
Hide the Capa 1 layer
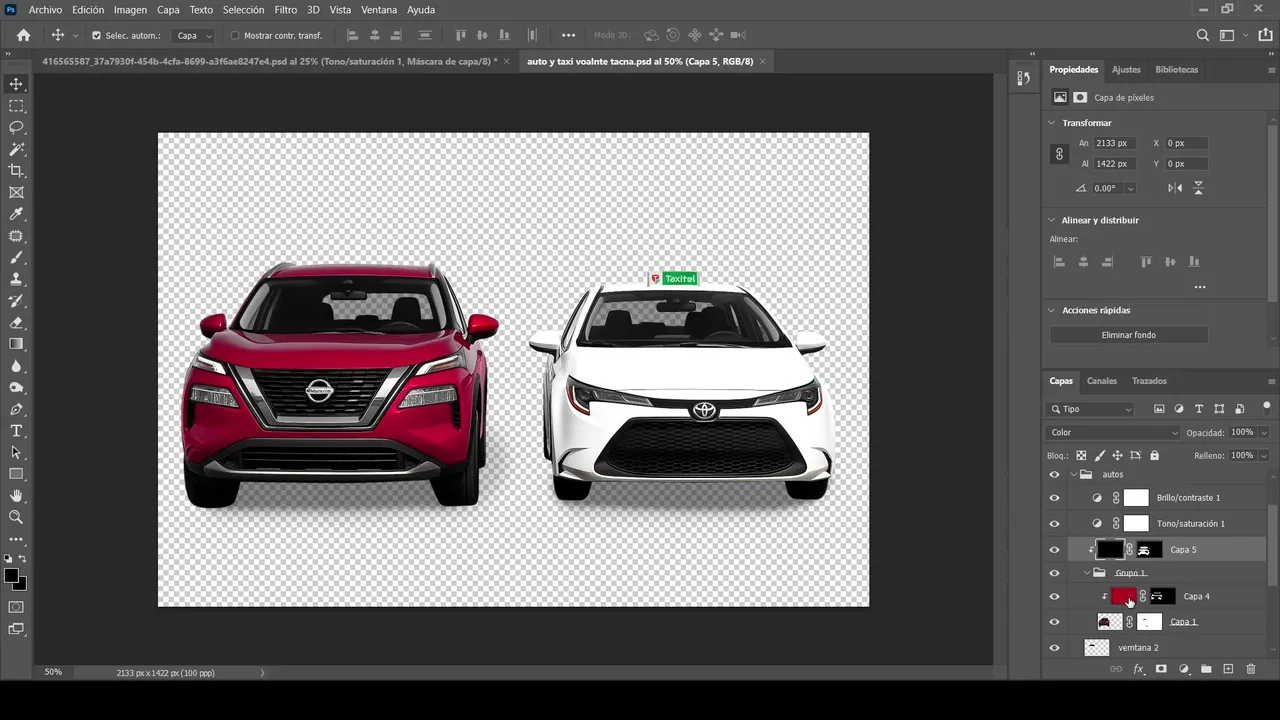1054,622
